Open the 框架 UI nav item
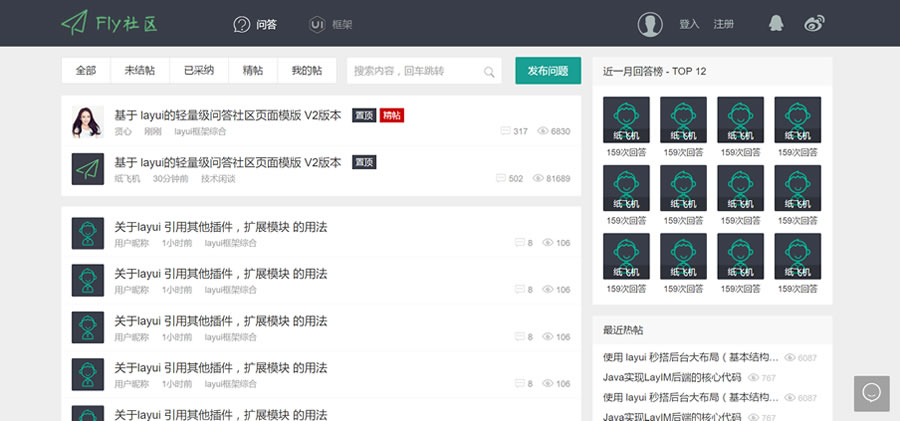900x421 pixels. tap(330, 23)
